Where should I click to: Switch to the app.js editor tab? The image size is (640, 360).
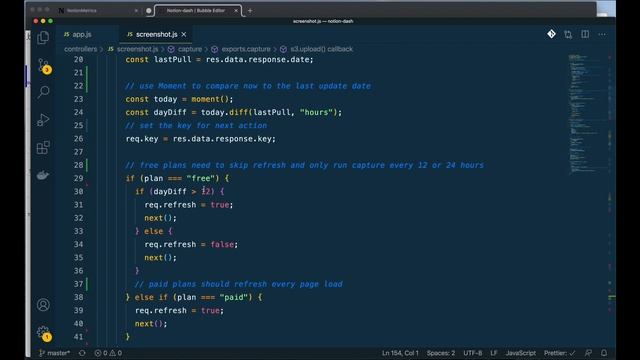(78, 34)
